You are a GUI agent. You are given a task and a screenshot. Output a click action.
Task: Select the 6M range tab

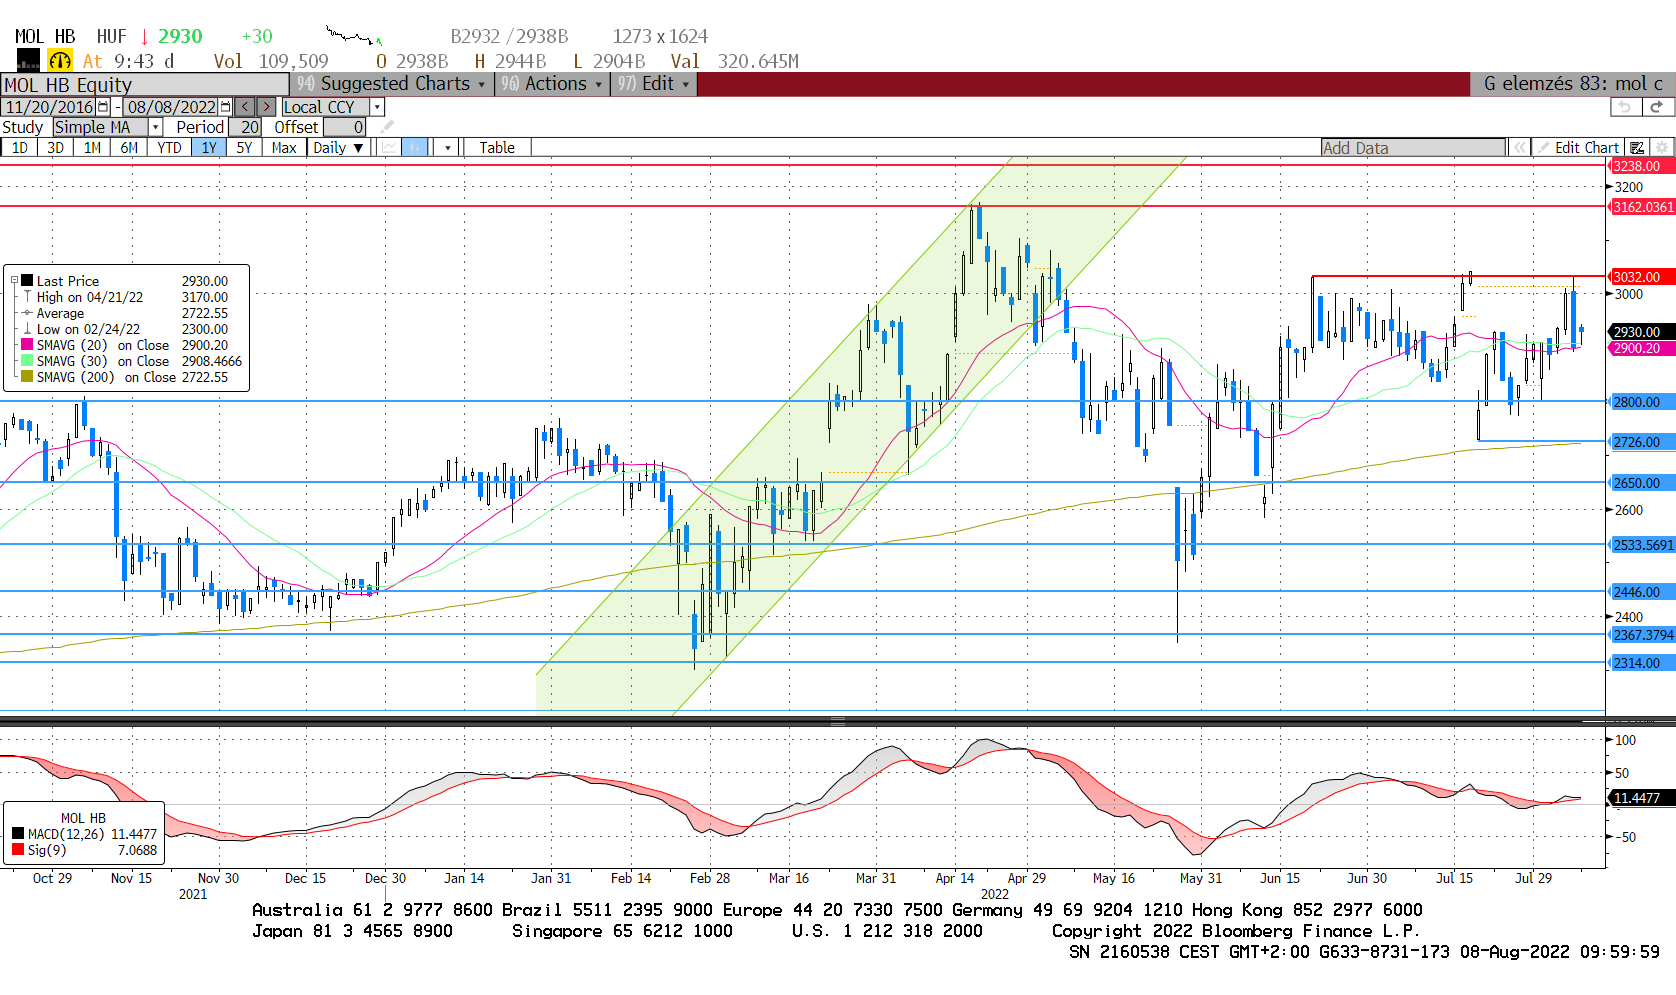(129, 148)
